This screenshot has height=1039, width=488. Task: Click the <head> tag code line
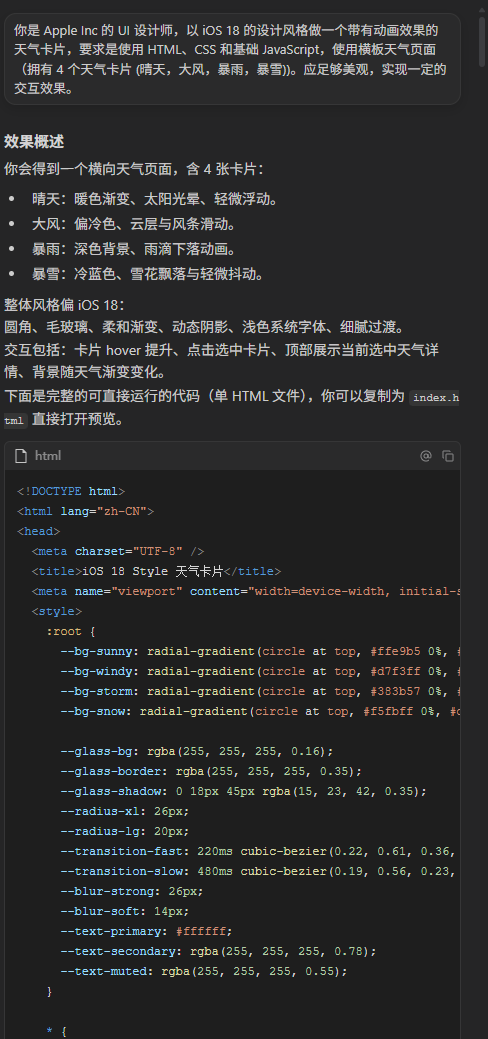pyautogui.click(x=38, y=531)
